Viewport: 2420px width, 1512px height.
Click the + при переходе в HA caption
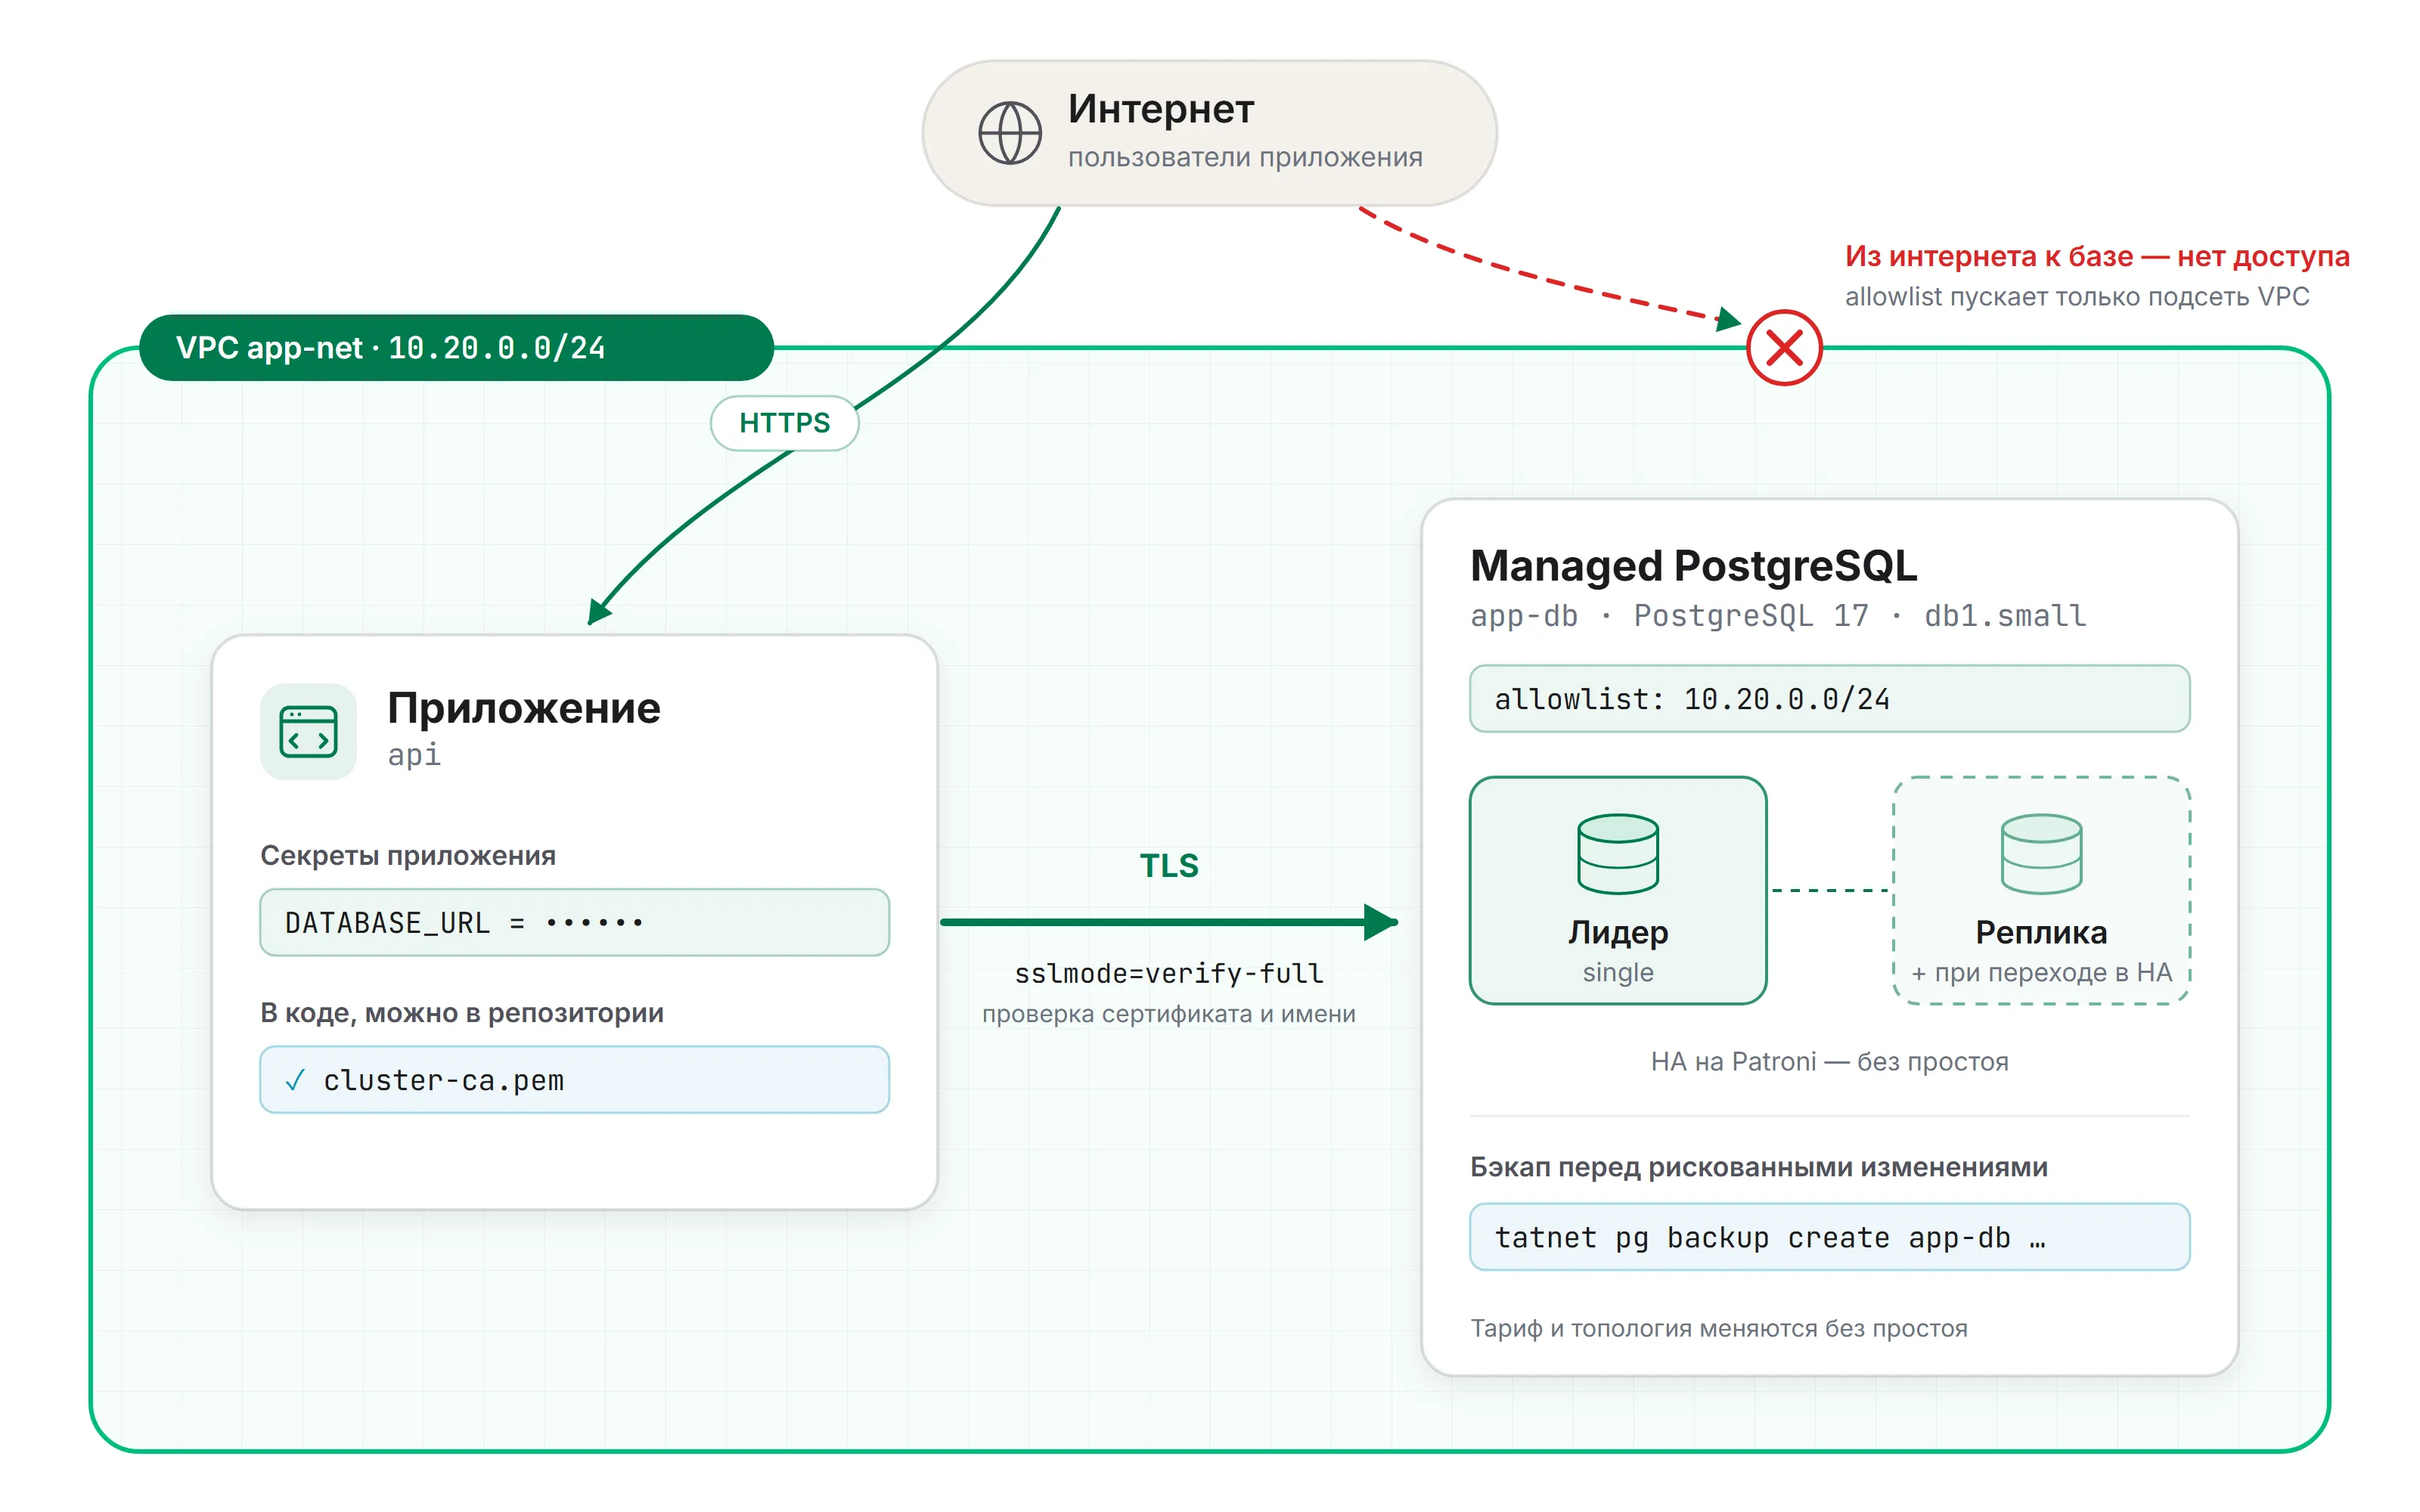pyautogui.click(x=2040, y=972)
